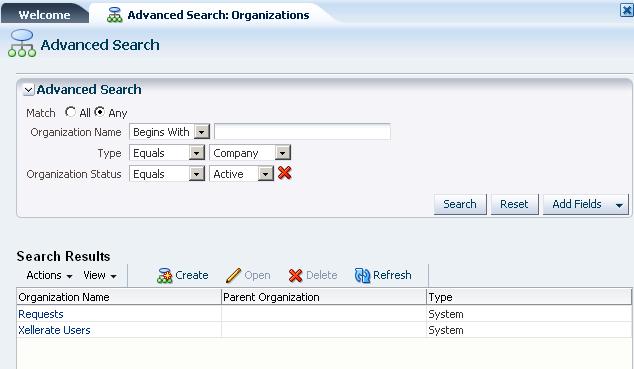
Task: Click the Open pencil icon
Action: coord(233,276)
